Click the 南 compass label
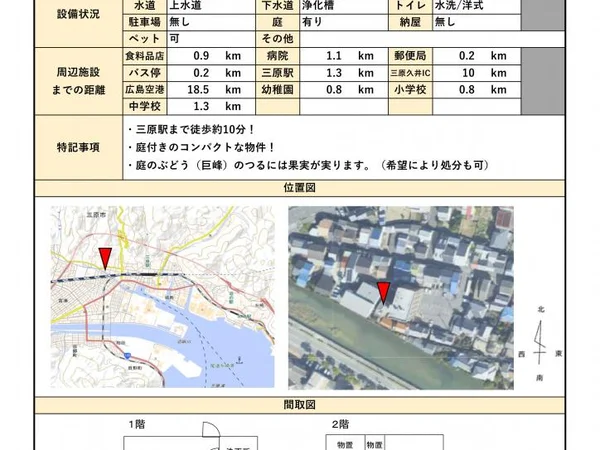Image resolution: width=600 pixels, height=450 pixels. [x=540, y=378]
